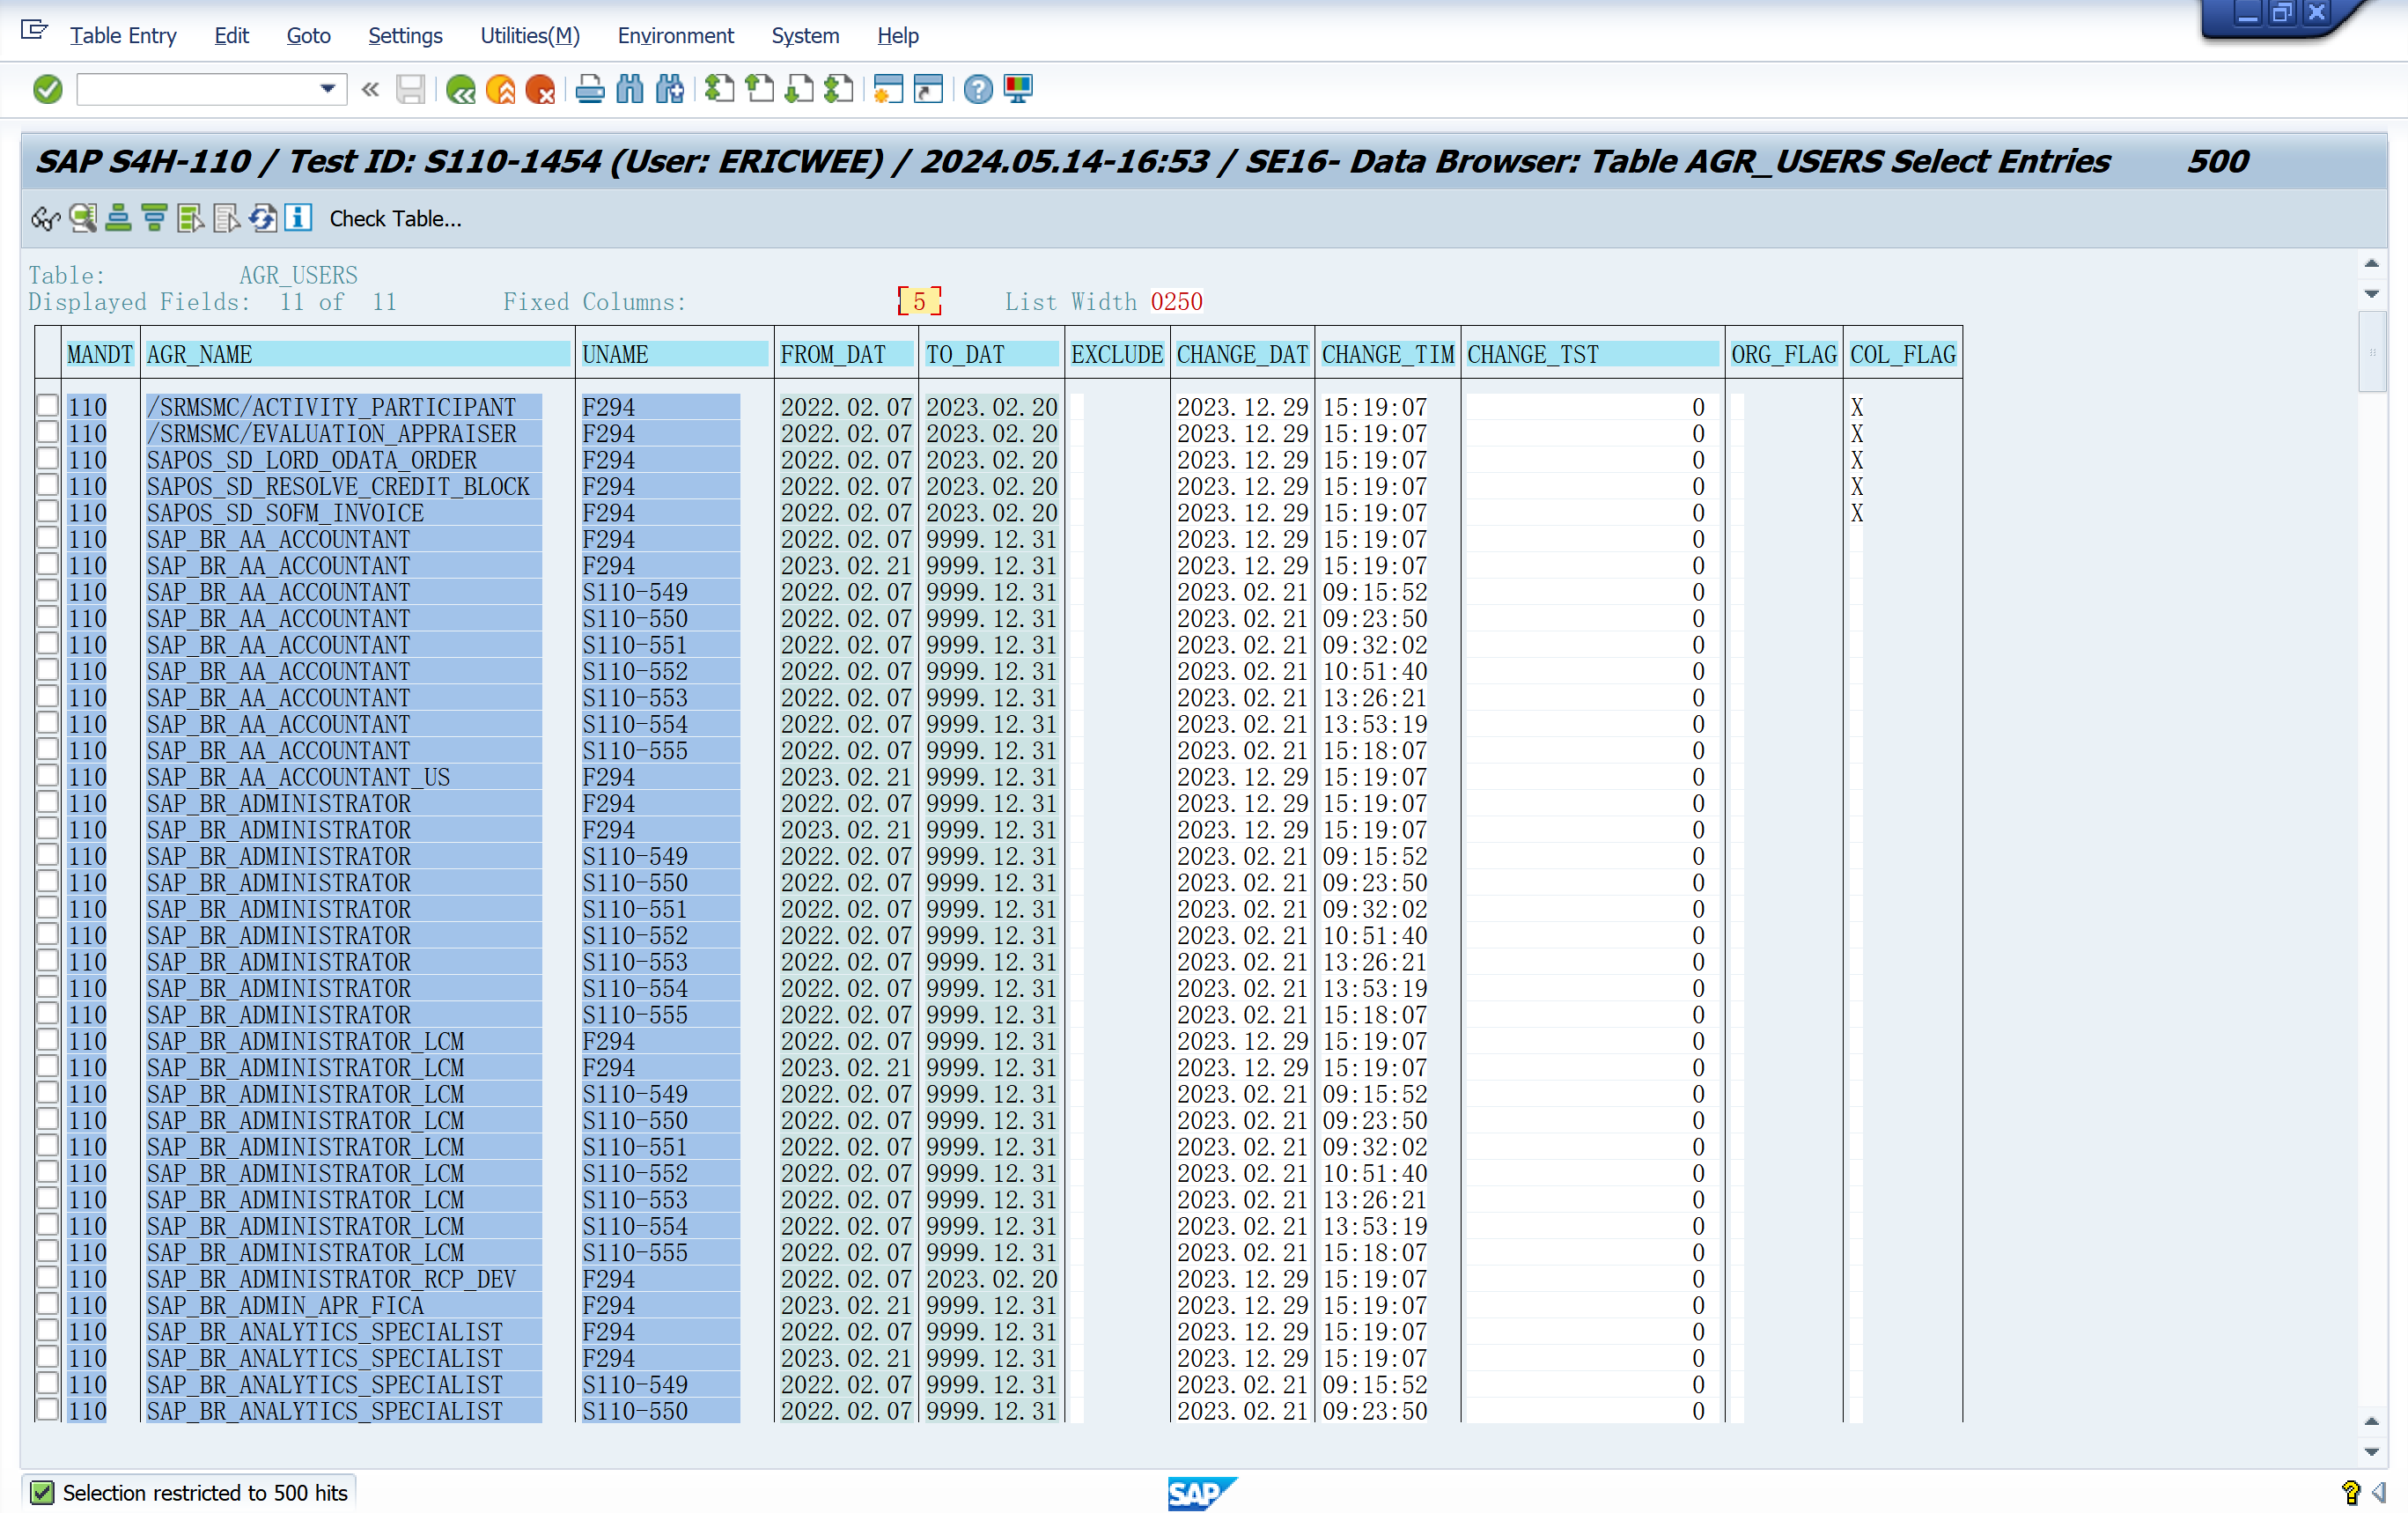Click the Check Table... button
The width and height of the screenshot is (2408, 1513).
click(x=395, y=218)
